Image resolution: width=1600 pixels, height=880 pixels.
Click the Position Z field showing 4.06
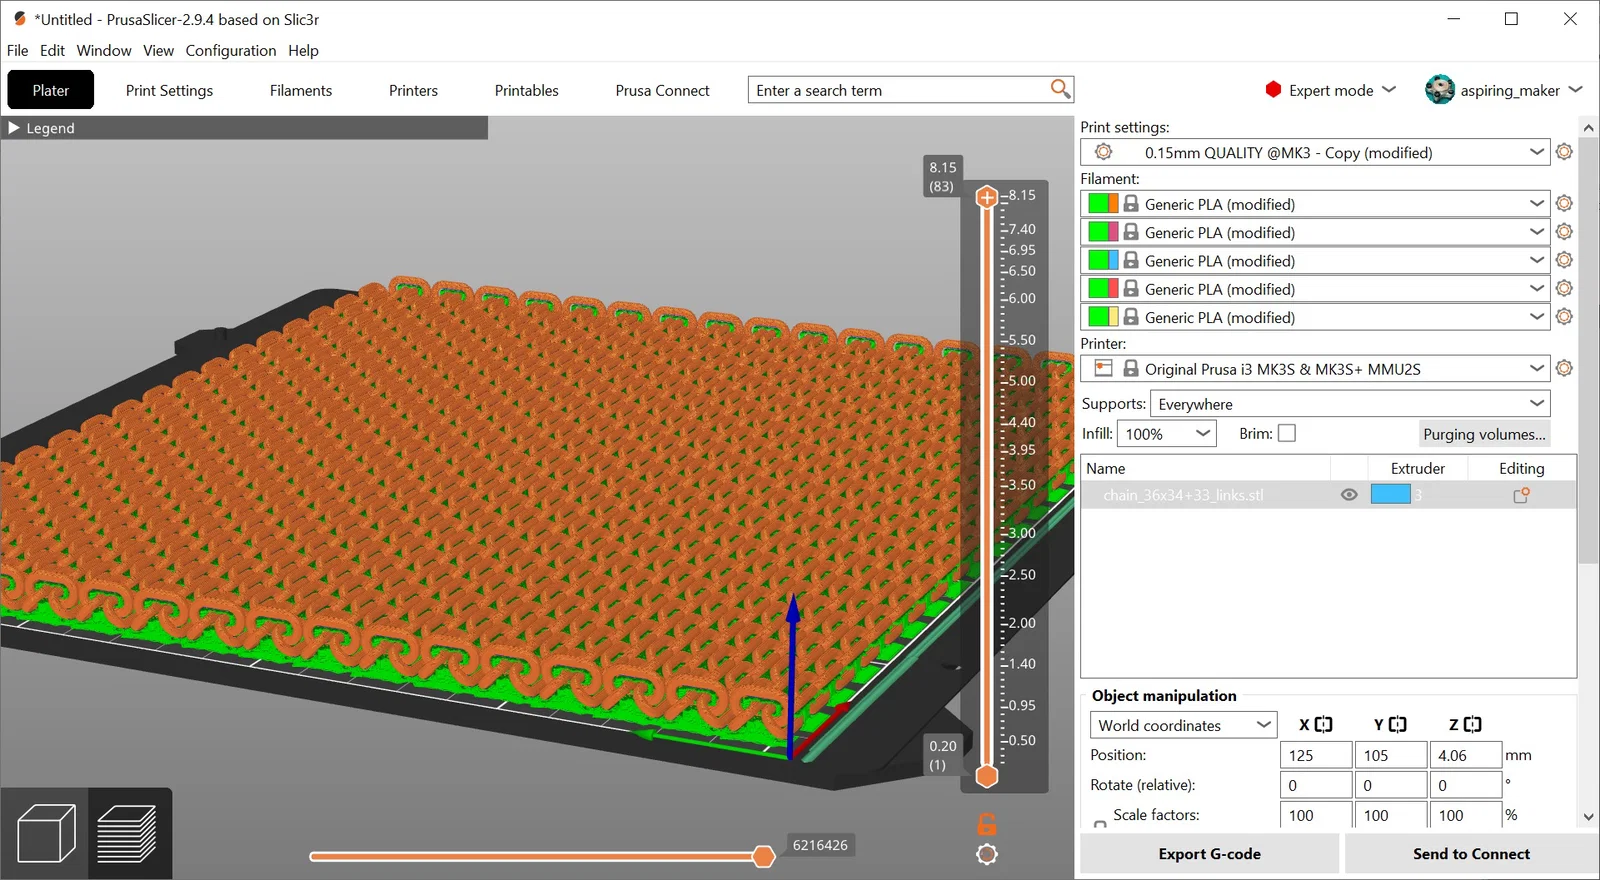point(1465,755)
